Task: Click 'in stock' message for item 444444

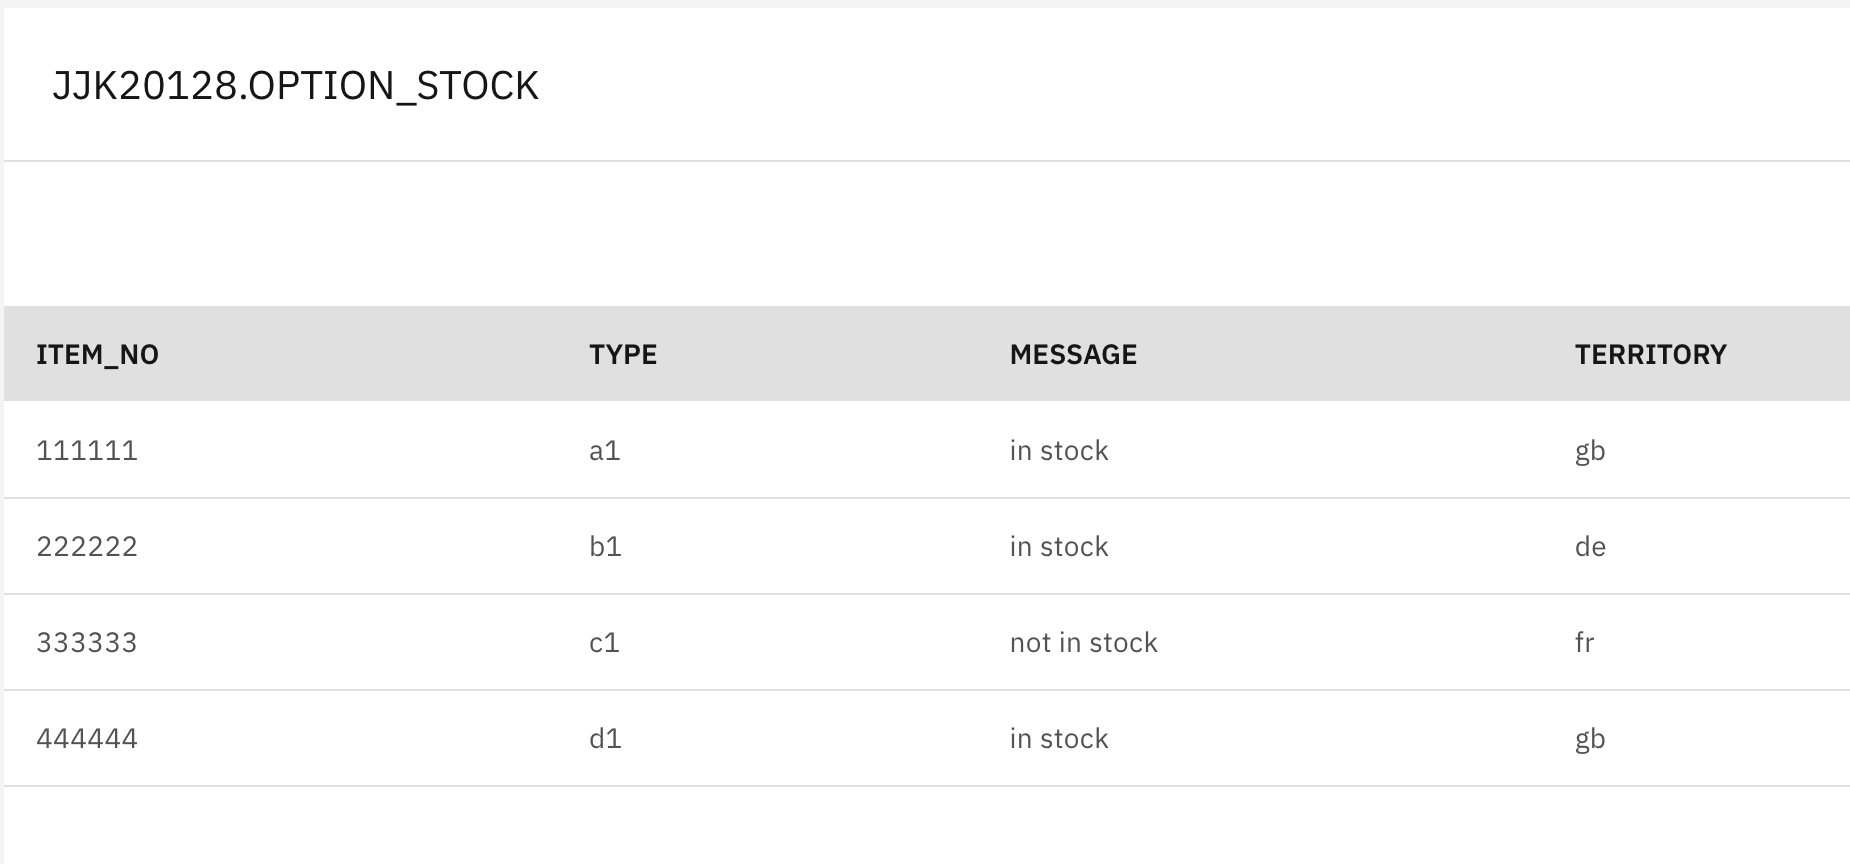Action: click(x=1059, y=739)
